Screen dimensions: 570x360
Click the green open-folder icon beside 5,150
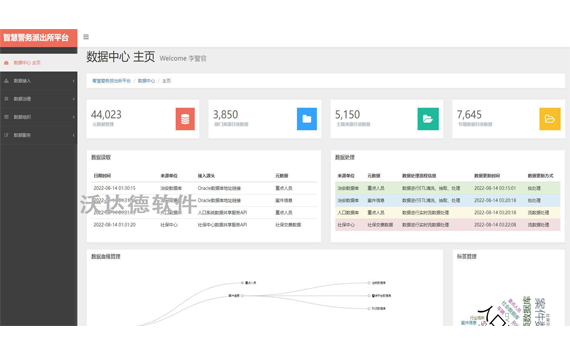(x=428, y=119)
